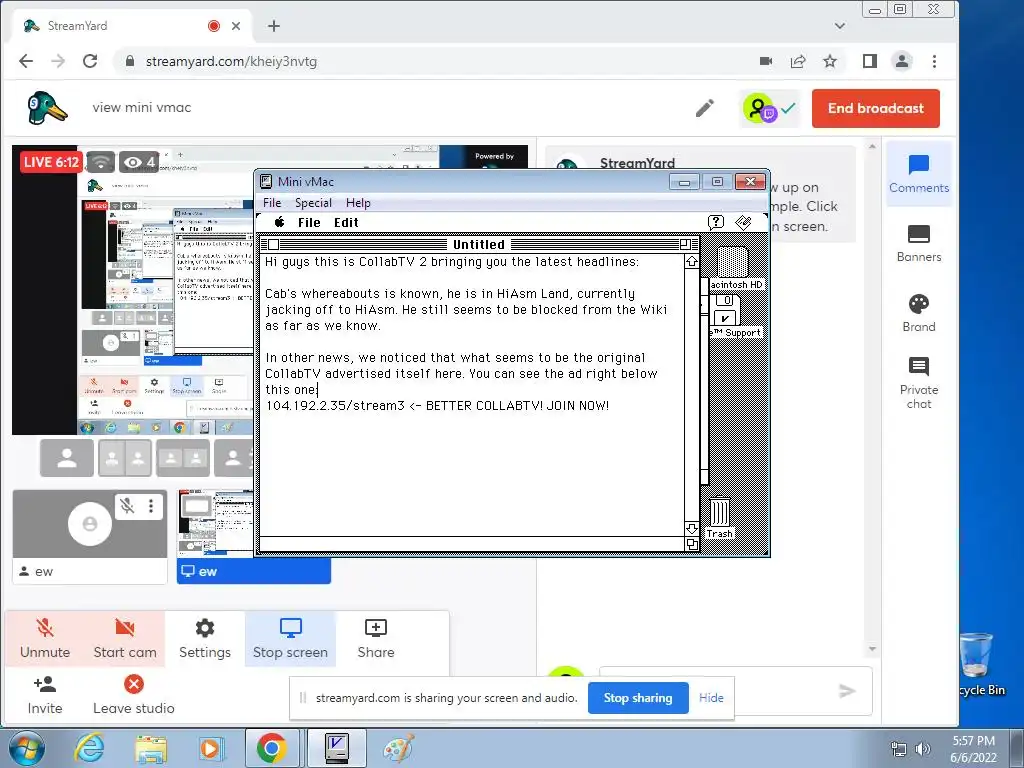The width and height of the screenshot is (1024, 768).
Task: Open the Comments panel
Action: 919,174
